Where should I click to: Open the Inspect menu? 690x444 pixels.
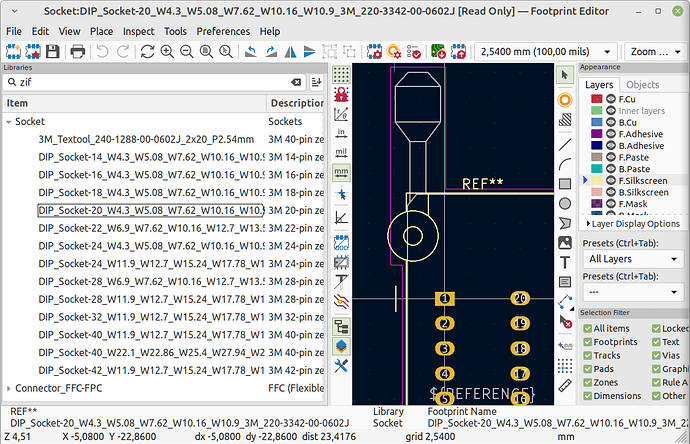click(x=139, y=31)
